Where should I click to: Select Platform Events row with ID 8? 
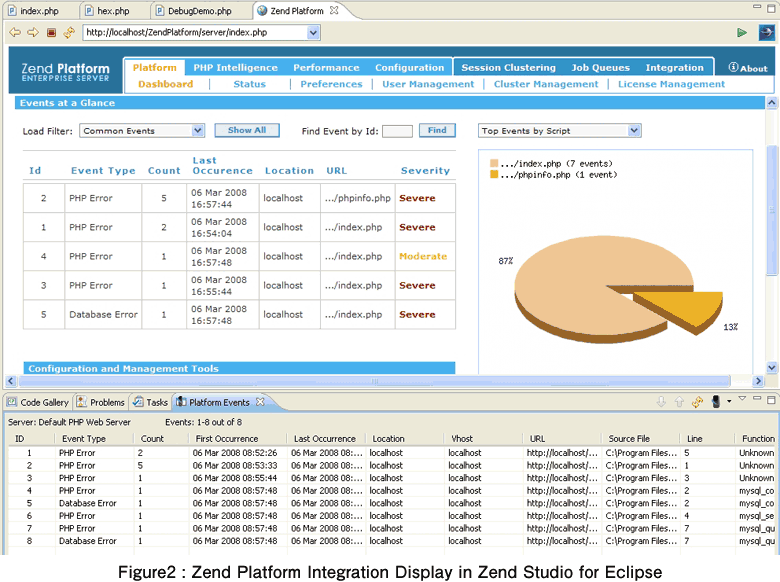click(x=391, y=541)
